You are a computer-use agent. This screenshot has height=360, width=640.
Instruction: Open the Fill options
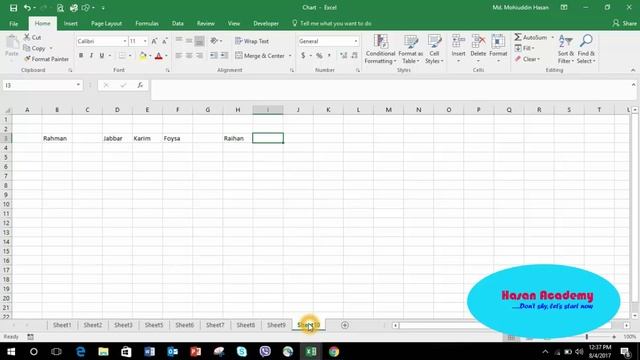tap(524, 48)
